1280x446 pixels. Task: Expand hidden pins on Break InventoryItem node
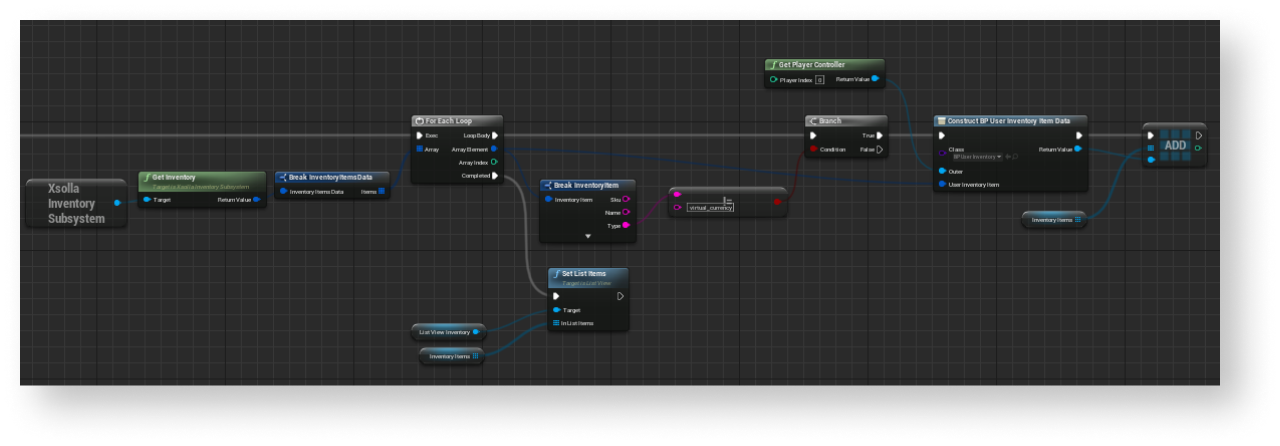point(588,237)
